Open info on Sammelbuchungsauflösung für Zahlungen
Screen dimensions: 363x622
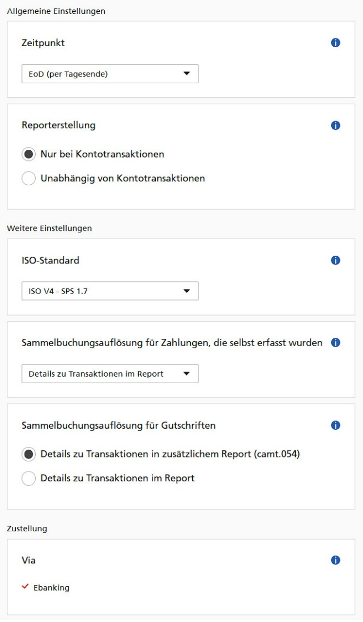(x=335, y=342)
